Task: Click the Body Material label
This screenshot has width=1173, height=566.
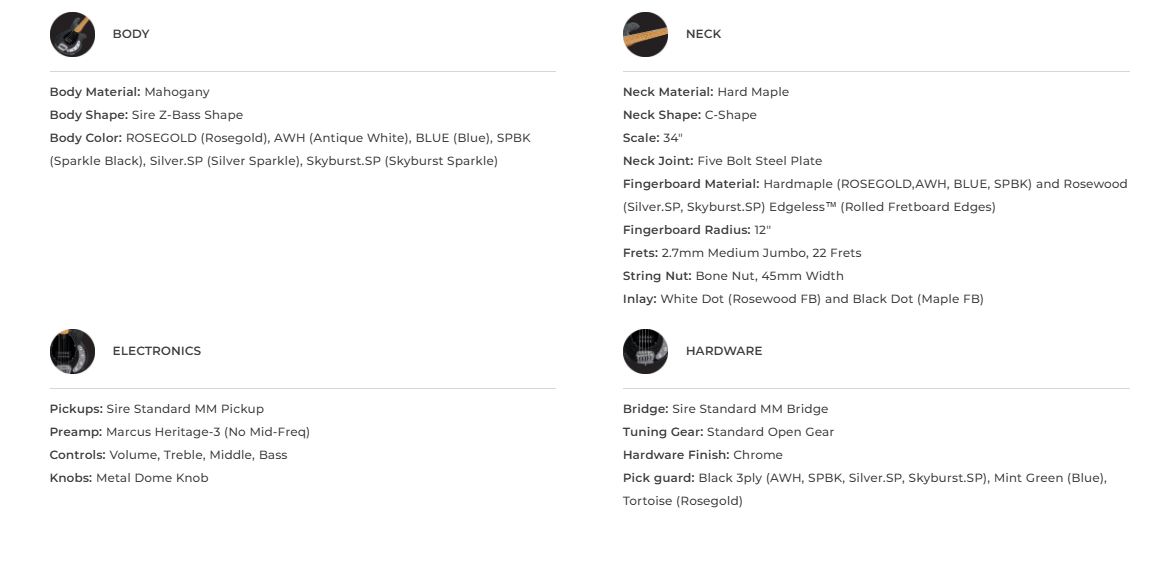Action: [95, 92]
